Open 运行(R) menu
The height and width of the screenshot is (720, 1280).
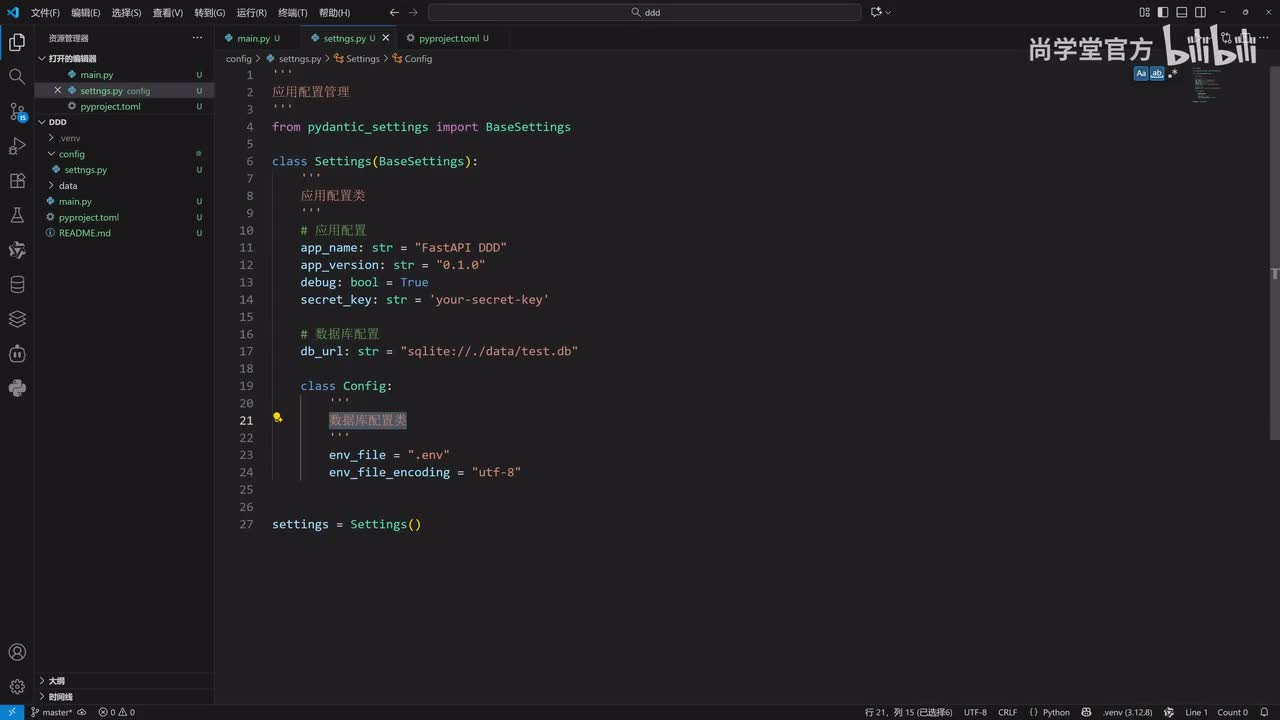pos(251,12)
